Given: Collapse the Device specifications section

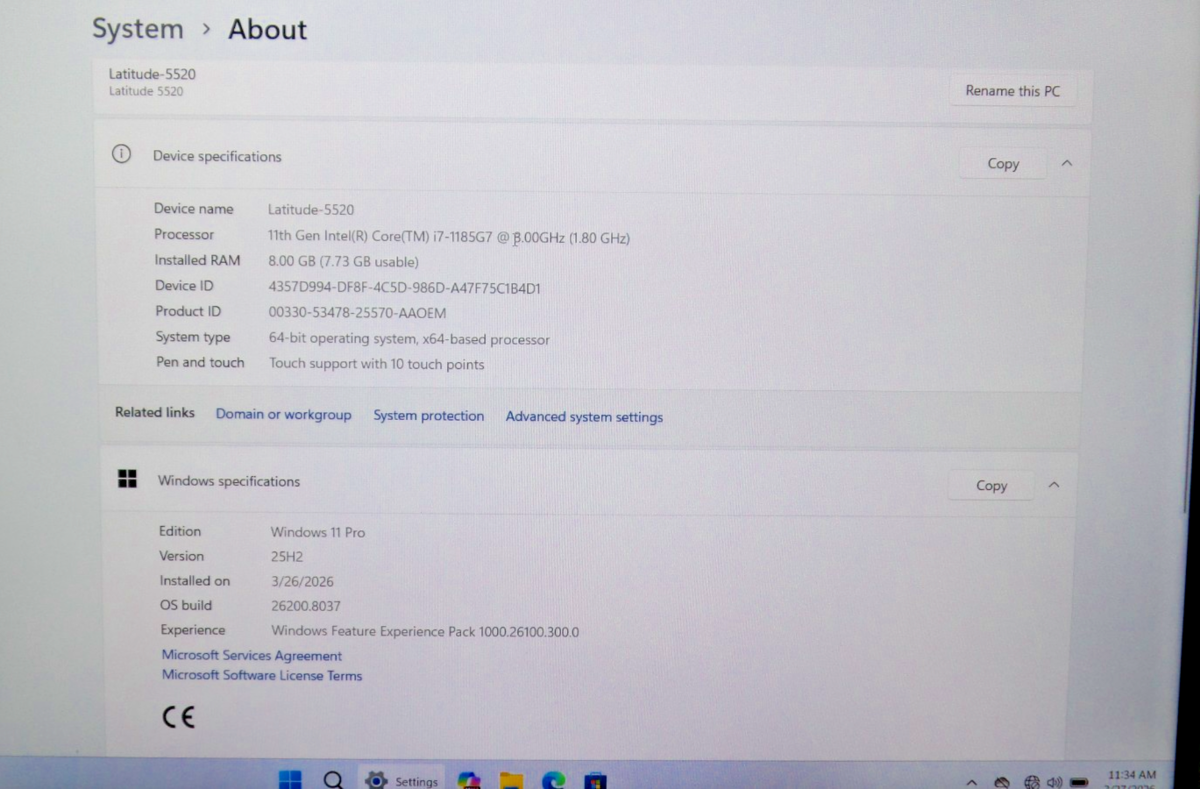Looking at the screenshot, I should 1067,163.
